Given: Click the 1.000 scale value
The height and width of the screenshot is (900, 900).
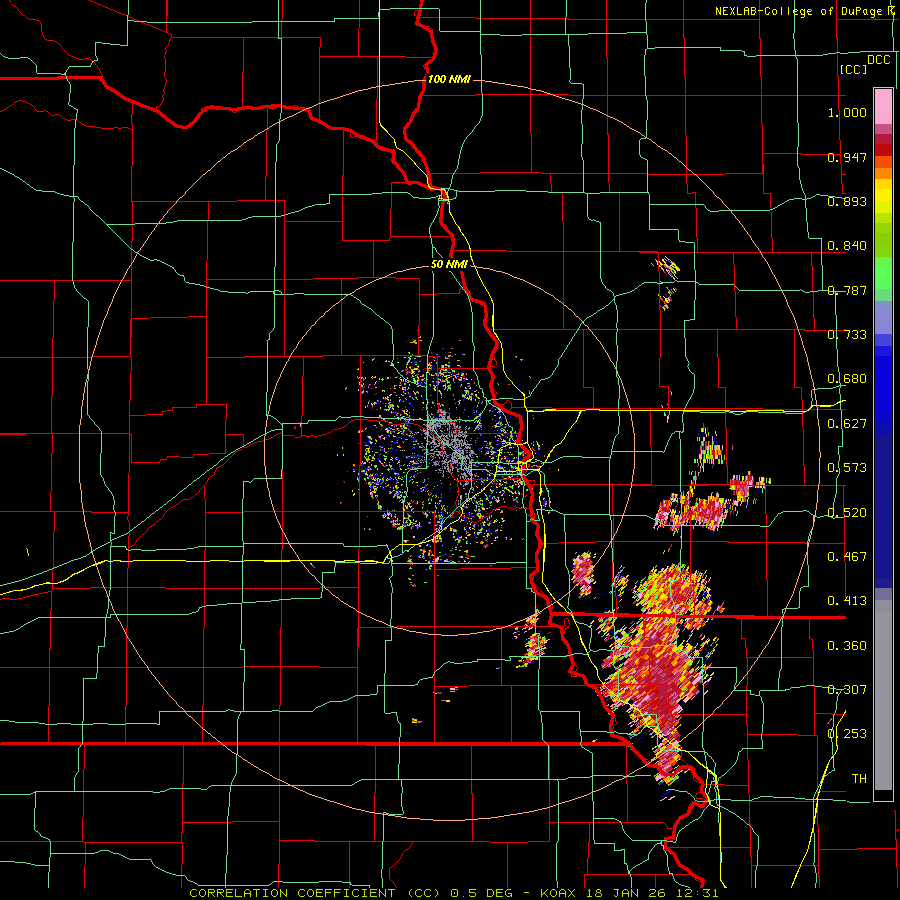Looking at the screenshot, I should coord(847,112).
